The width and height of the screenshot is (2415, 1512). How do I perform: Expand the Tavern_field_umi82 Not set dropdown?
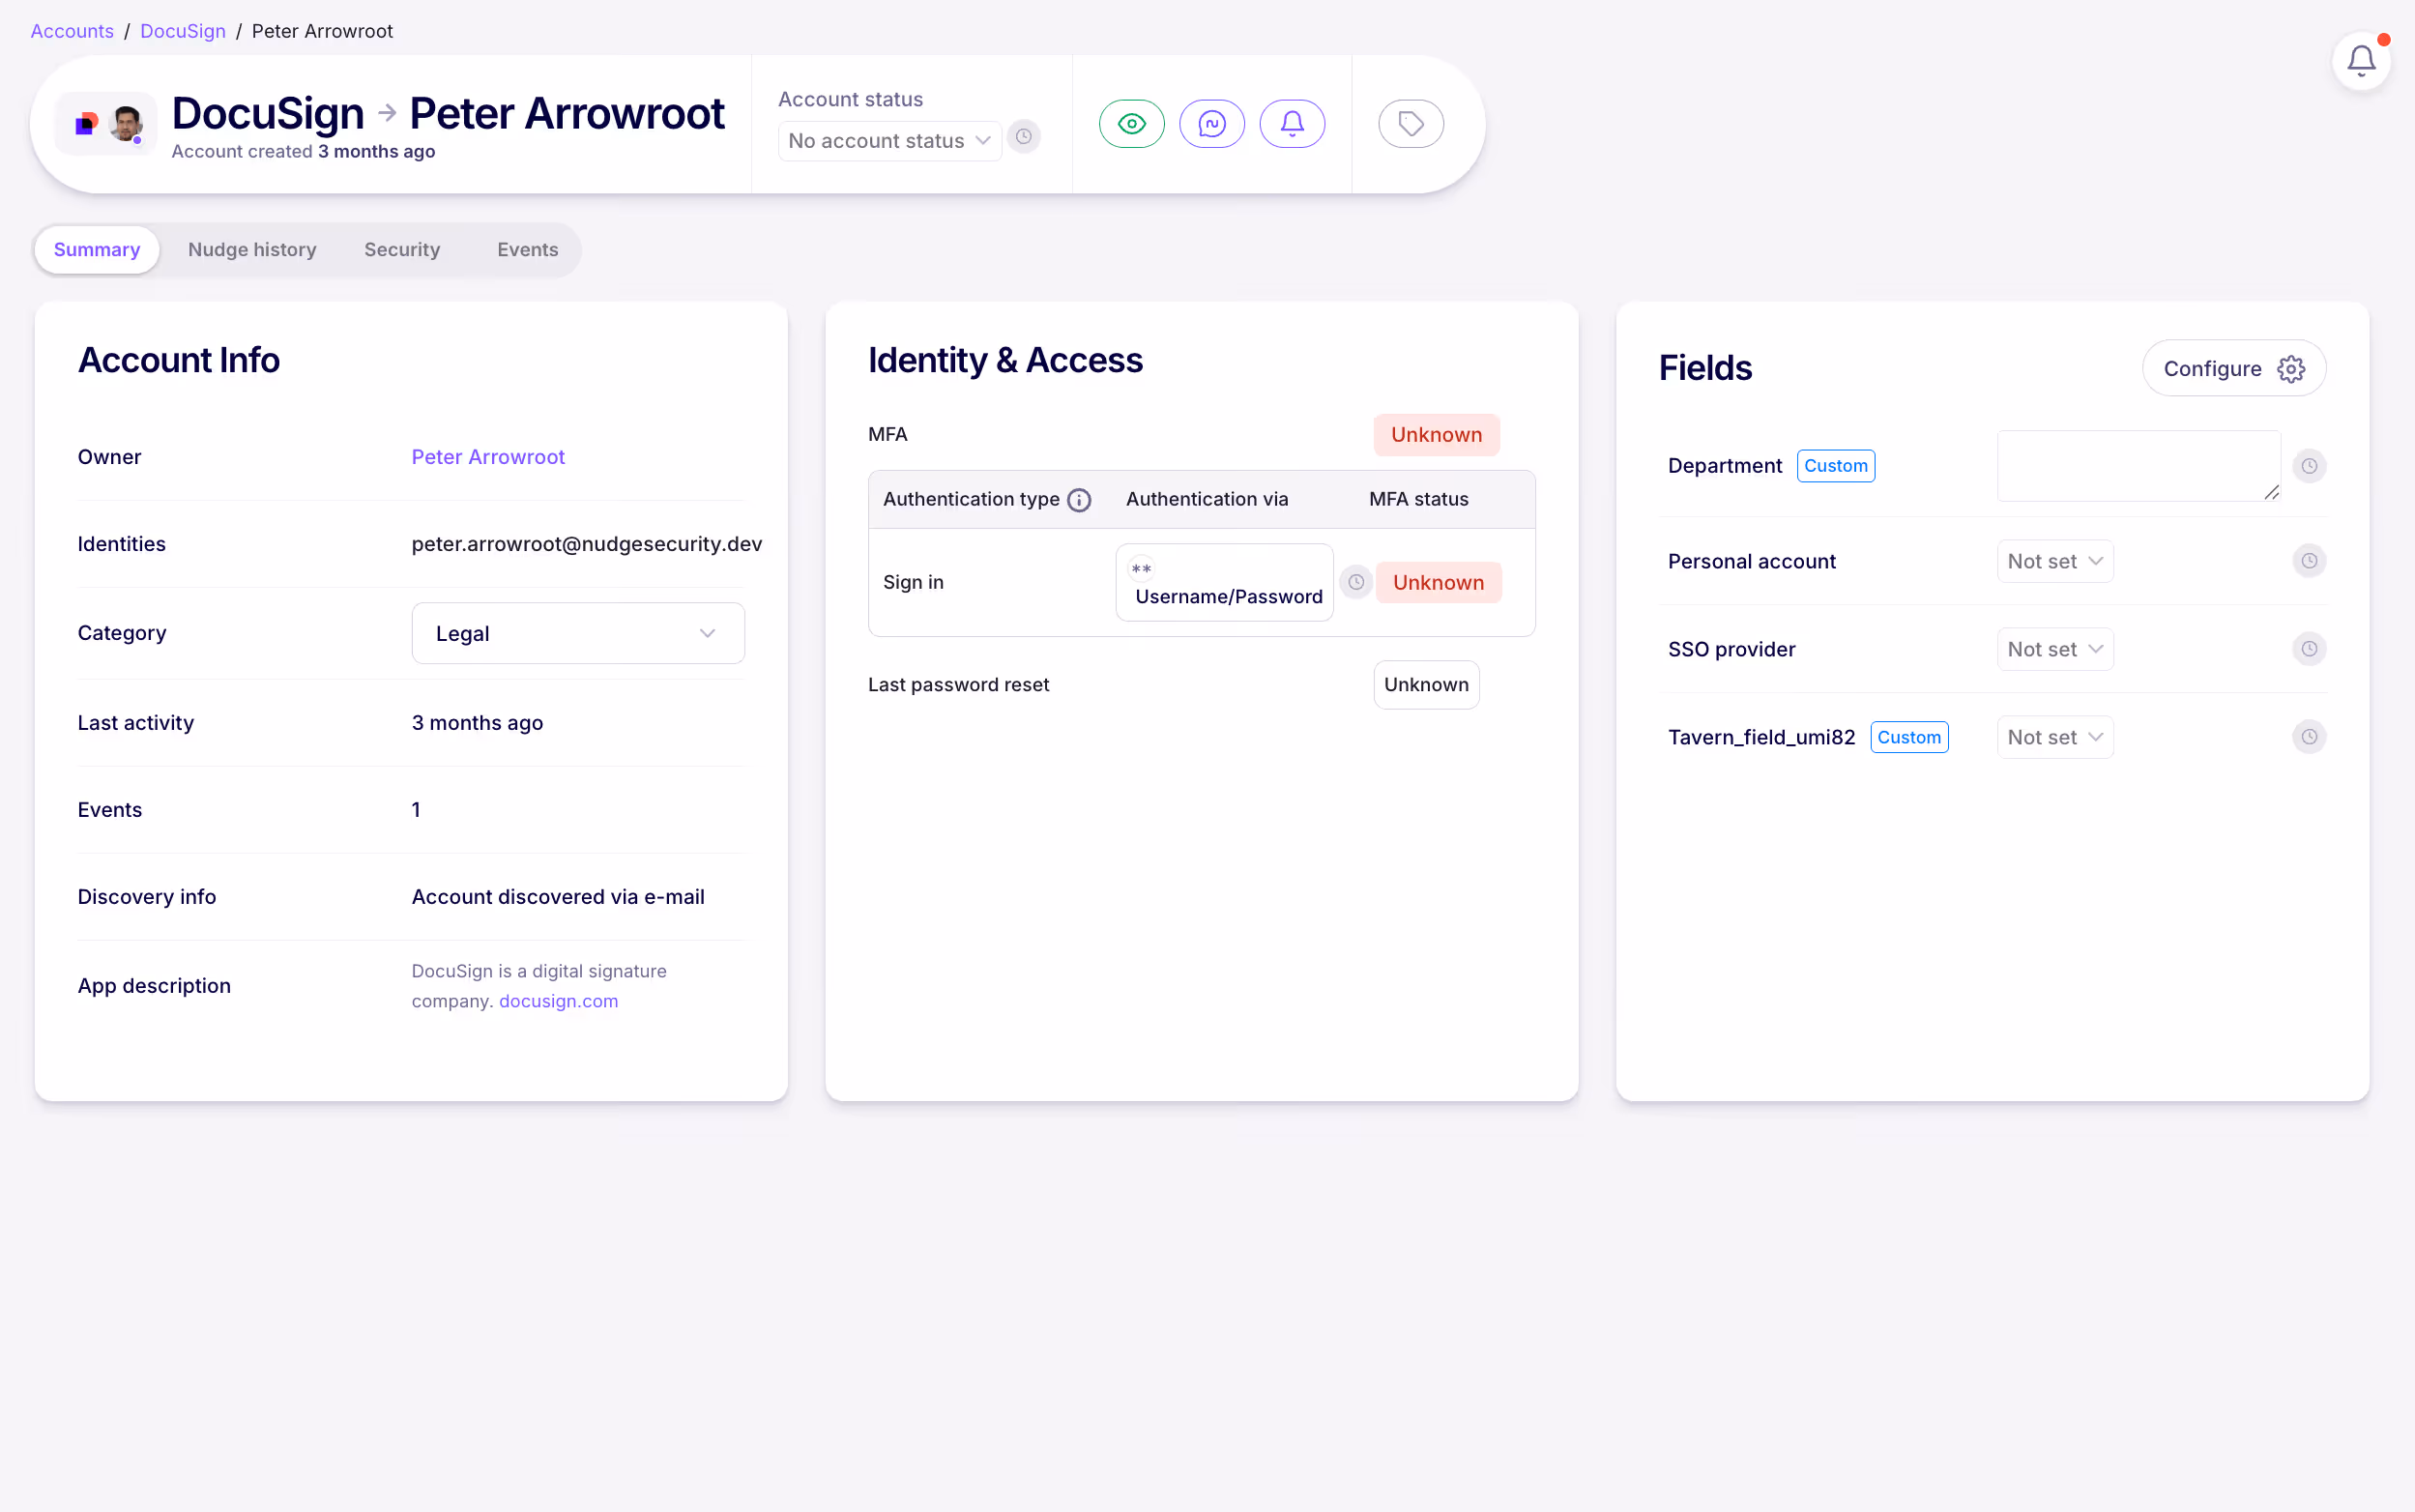click(2053, 737)
